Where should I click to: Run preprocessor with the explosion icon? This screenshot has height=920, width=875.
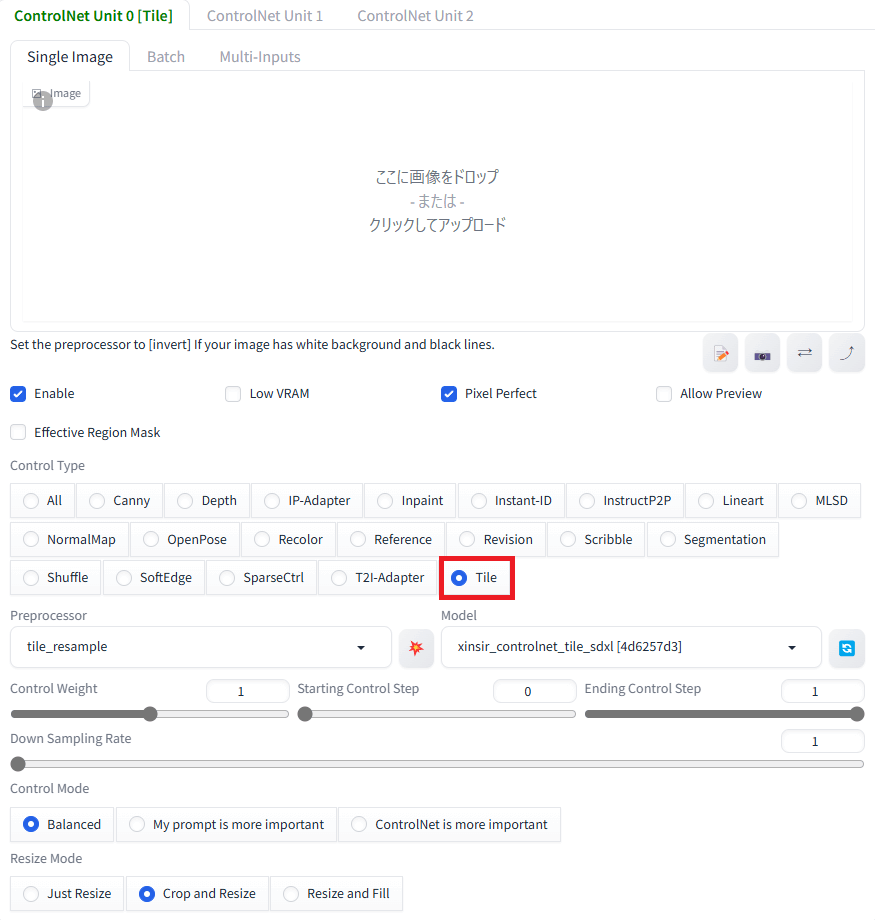click(x=416, y=648)
